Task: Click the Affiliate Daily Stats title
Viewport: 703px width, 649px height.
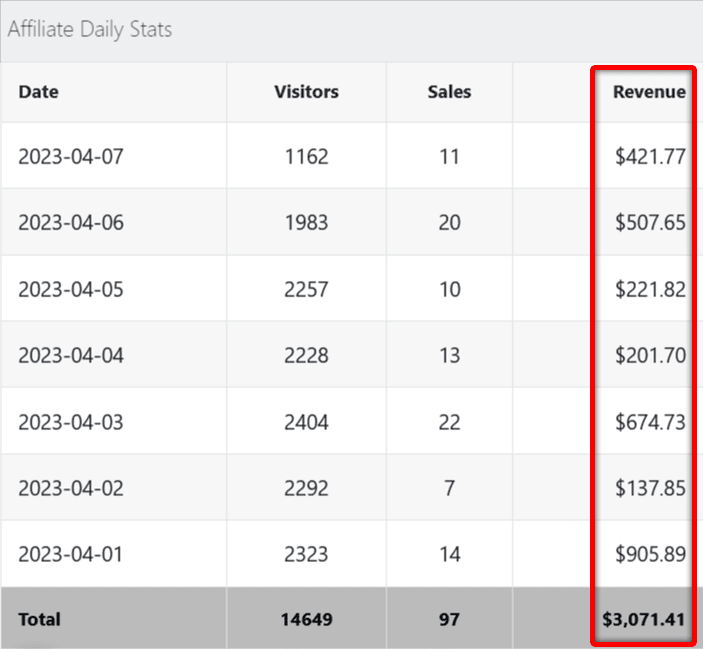Action: 90,30
